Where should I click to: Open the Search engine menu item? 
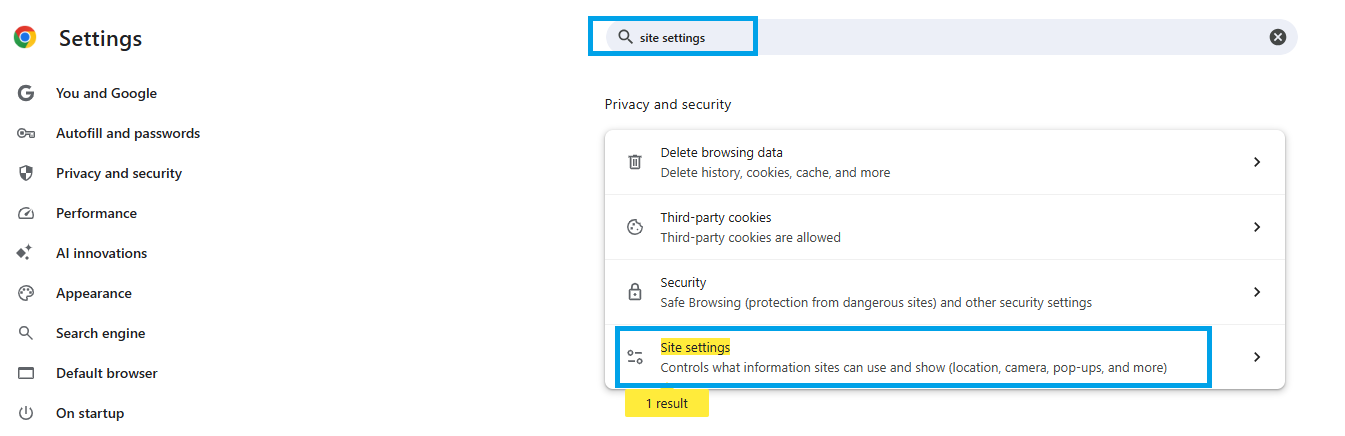pyautogui.click(x=100, y=333)
